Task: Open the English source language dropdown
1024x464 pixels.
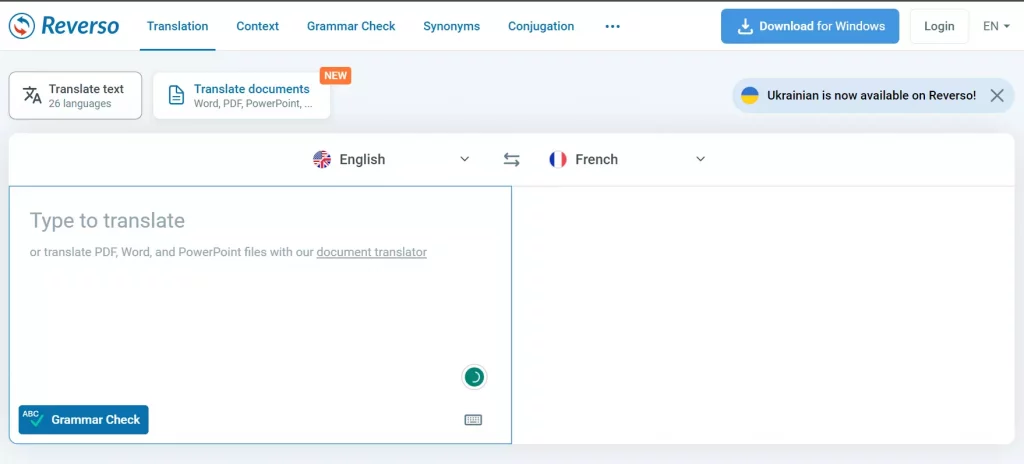Action: click(x=391, y=159)
